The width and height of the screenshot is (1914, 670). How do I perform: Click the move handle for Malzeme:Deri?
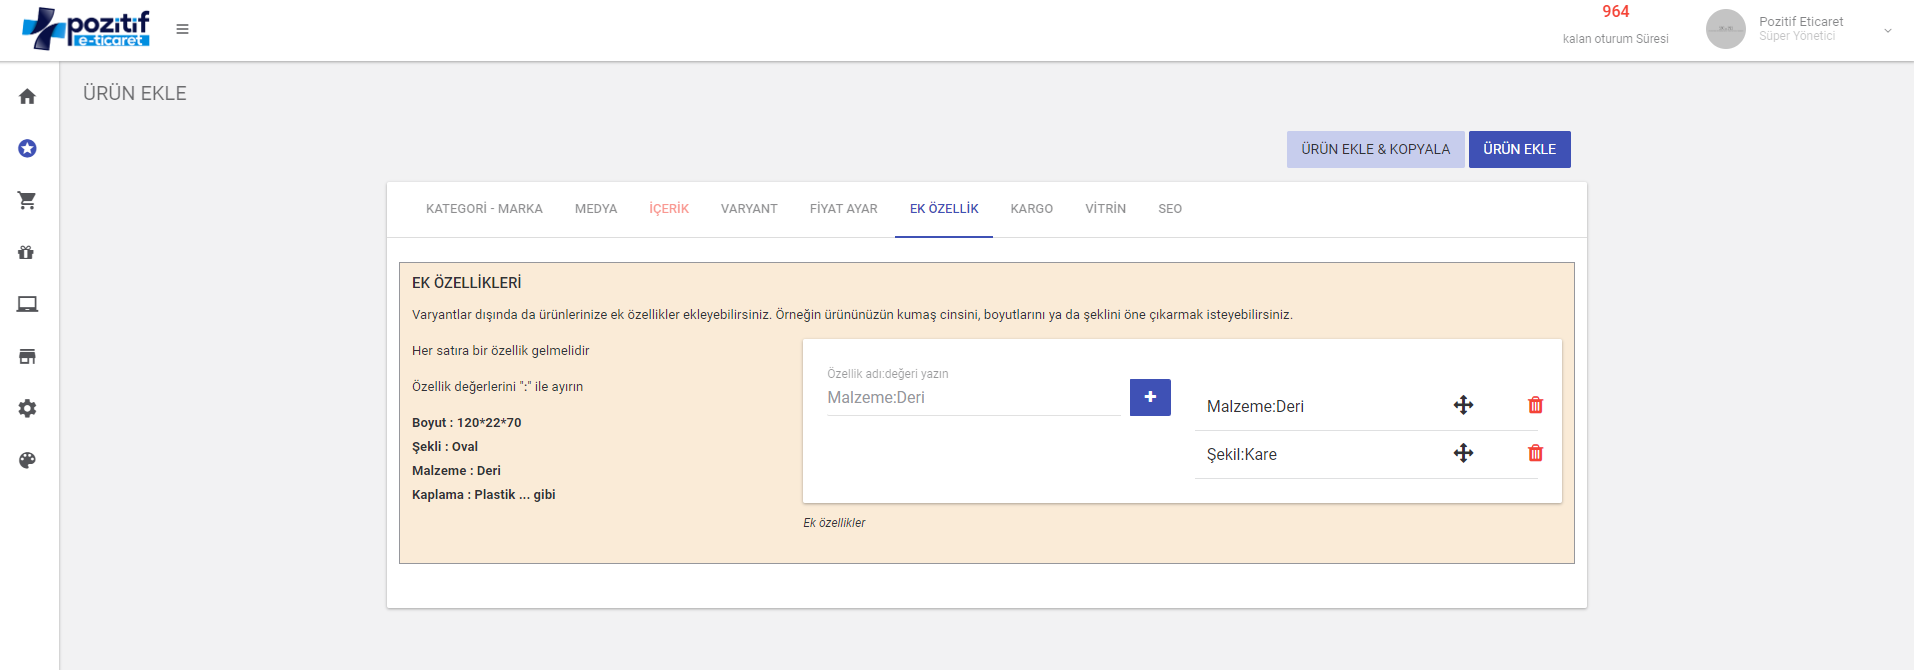click(1463, 405)
